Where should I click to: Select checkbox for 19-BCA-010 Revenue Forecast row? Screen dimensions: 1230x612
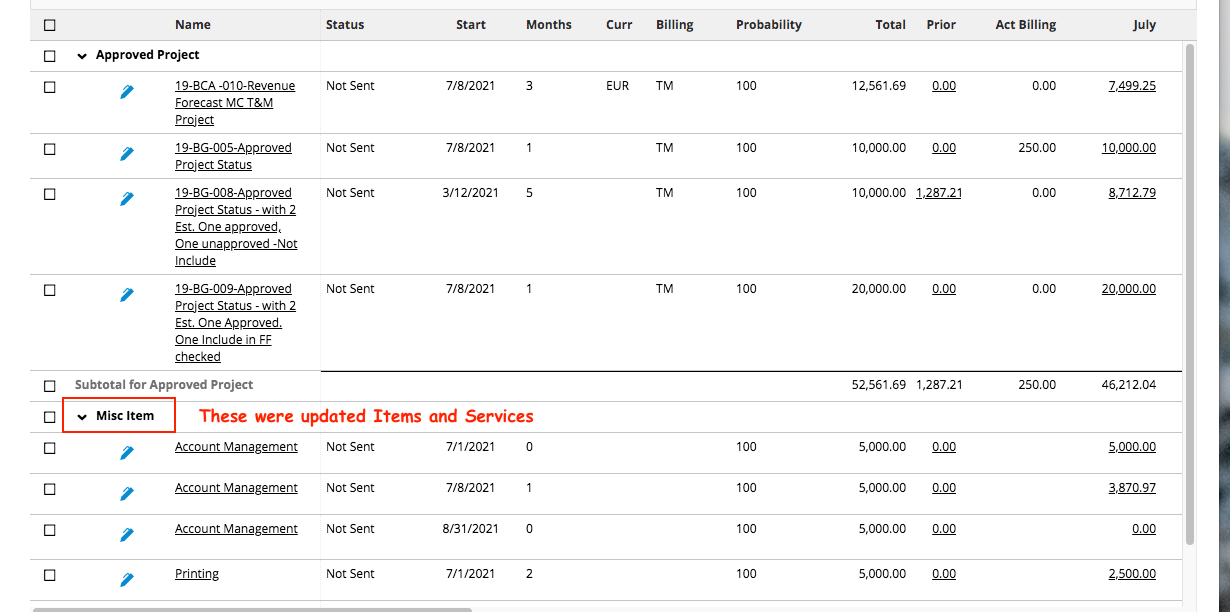point(50,88)
